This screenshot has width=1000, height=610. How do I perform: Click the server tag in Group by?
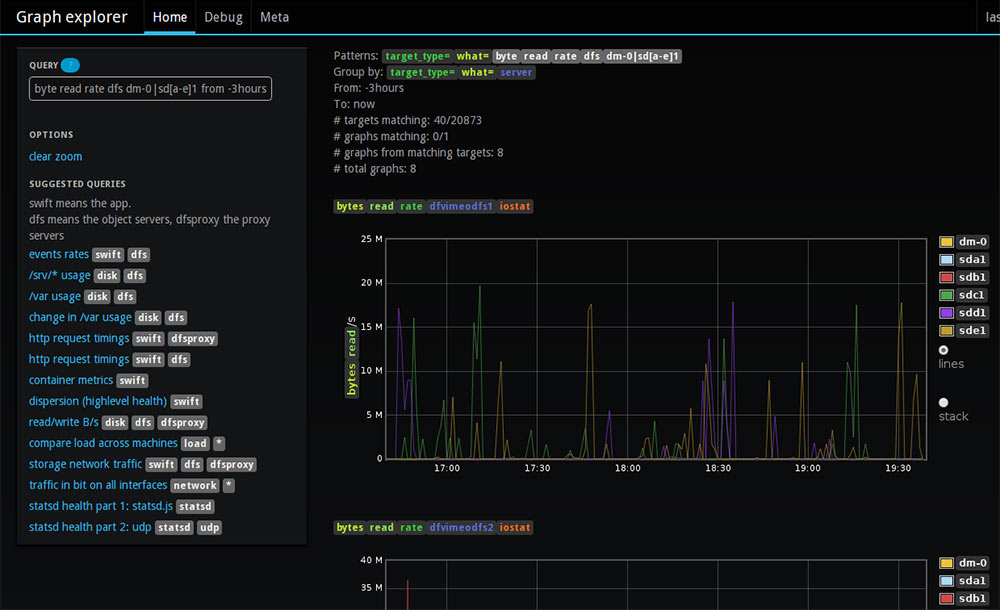click(x=515, y=72)
